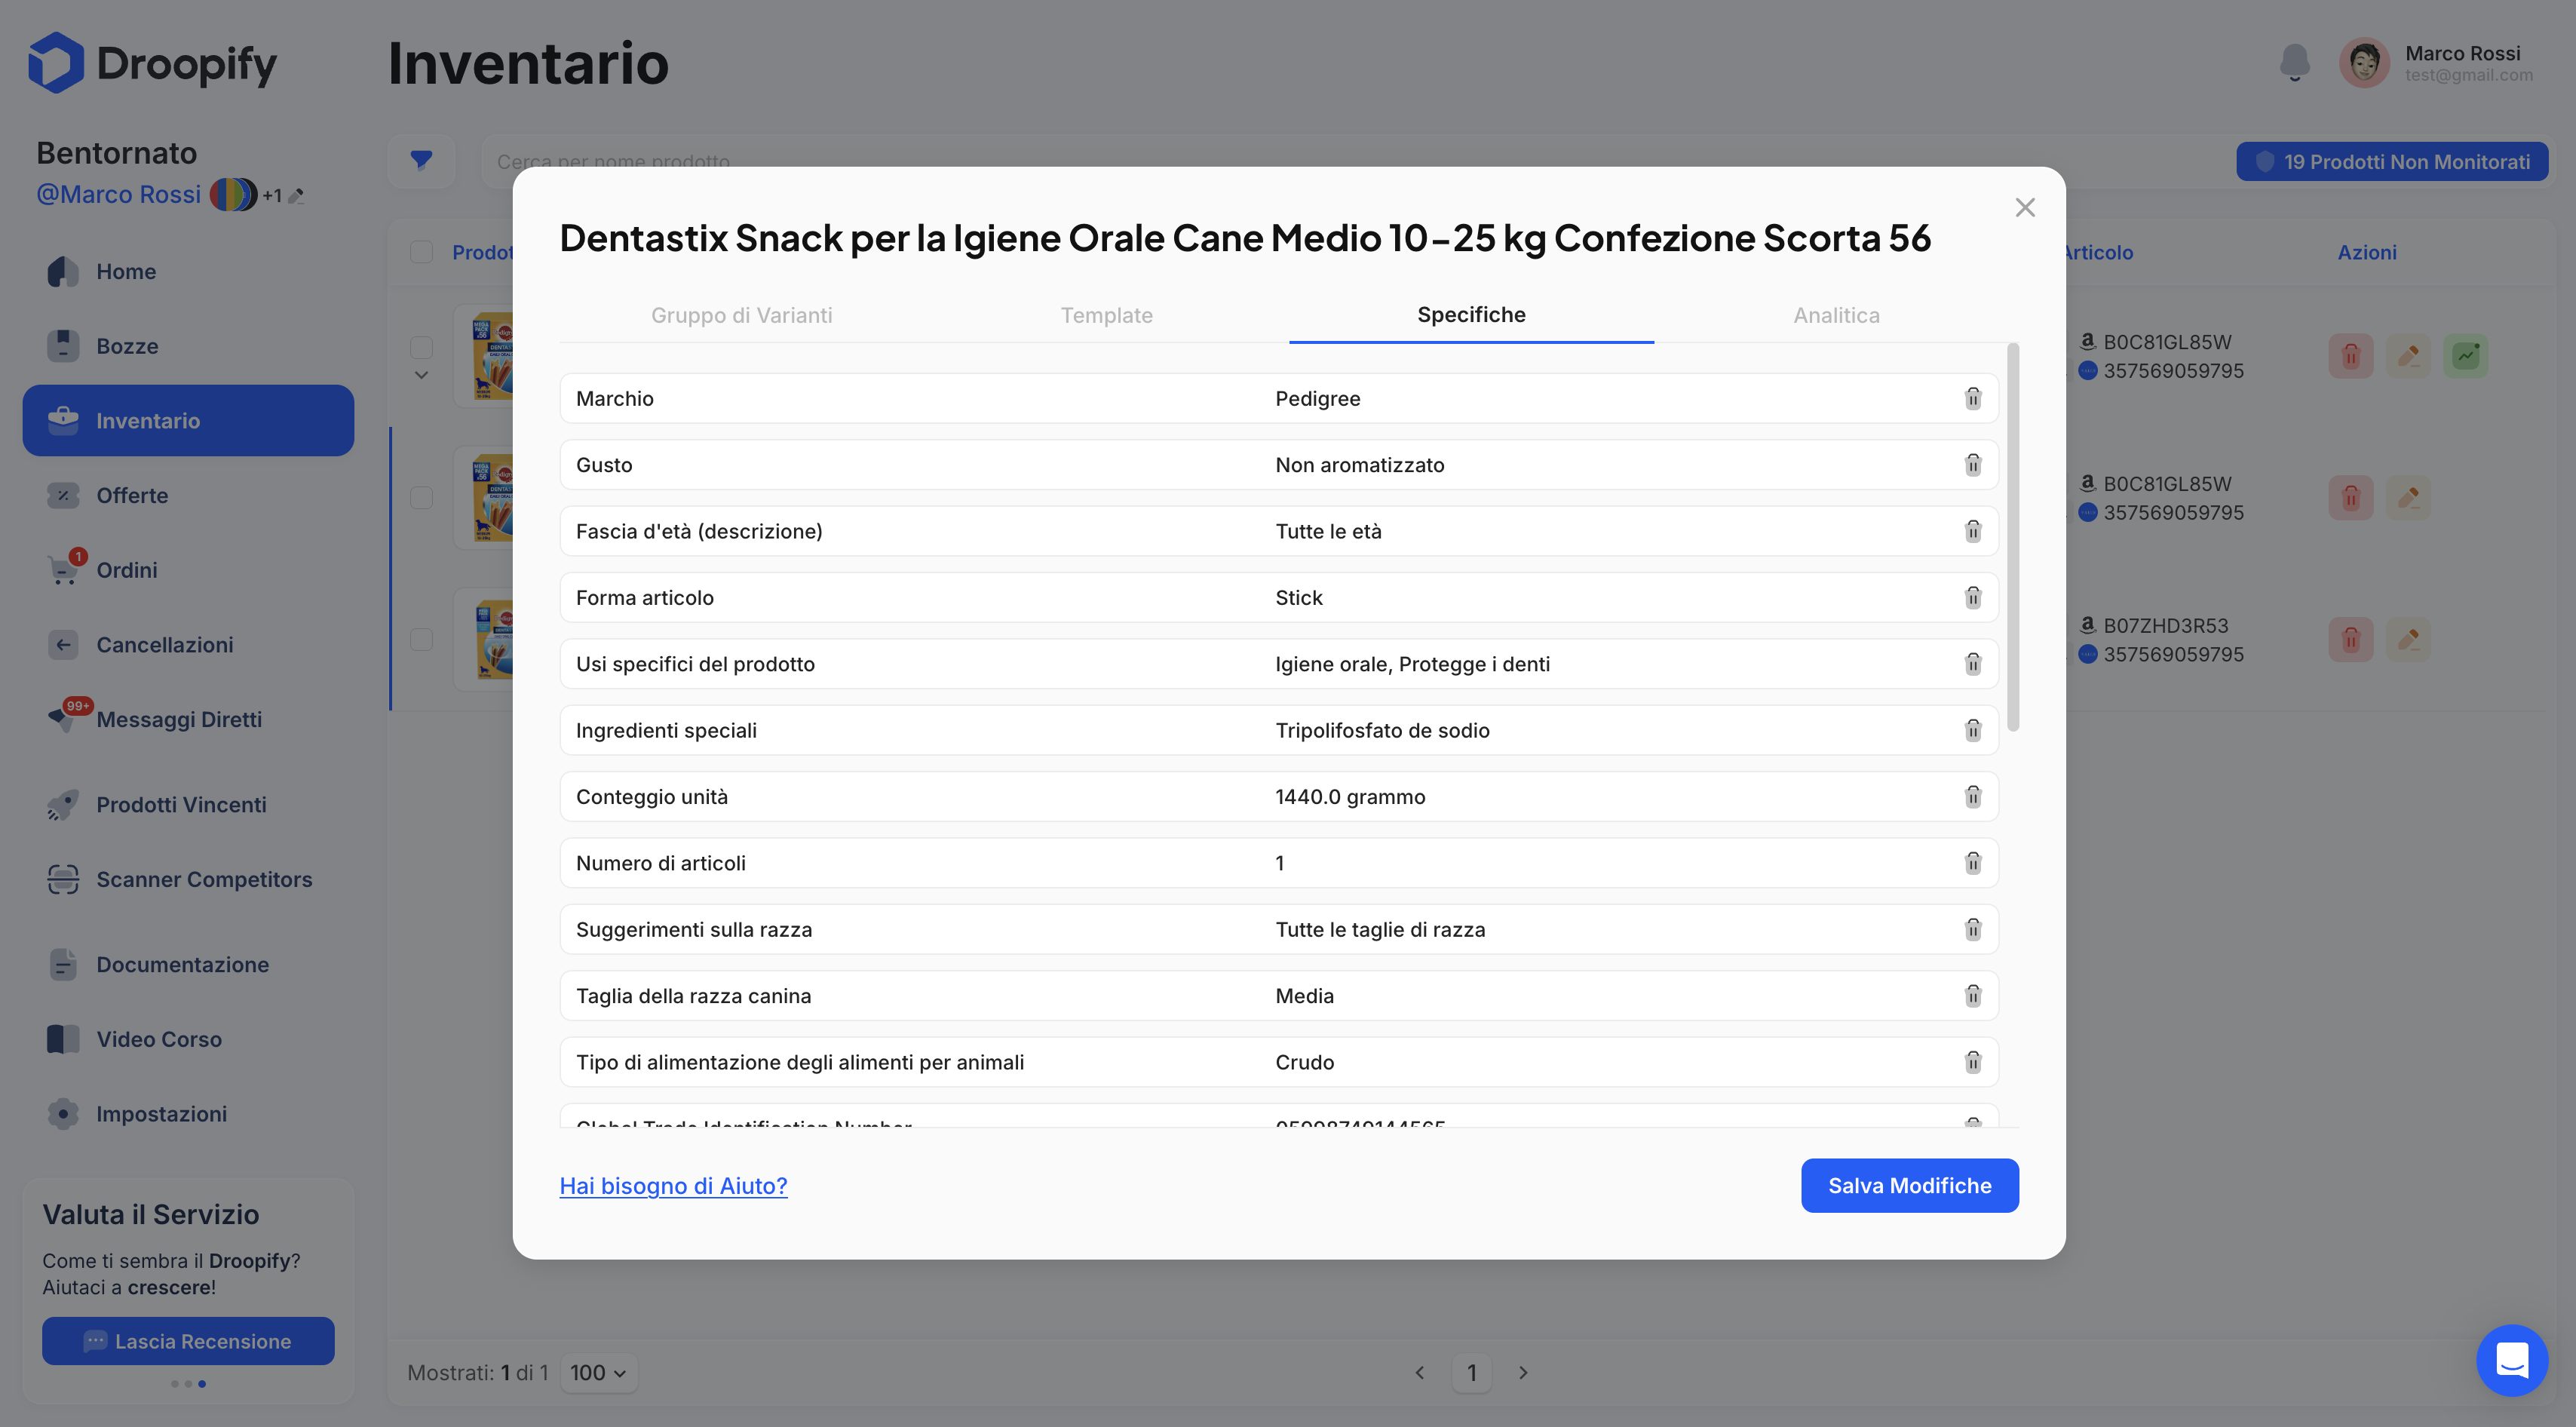
Task: Remove Tipo di alimentazione row
Action: tap(1972, 1061)
